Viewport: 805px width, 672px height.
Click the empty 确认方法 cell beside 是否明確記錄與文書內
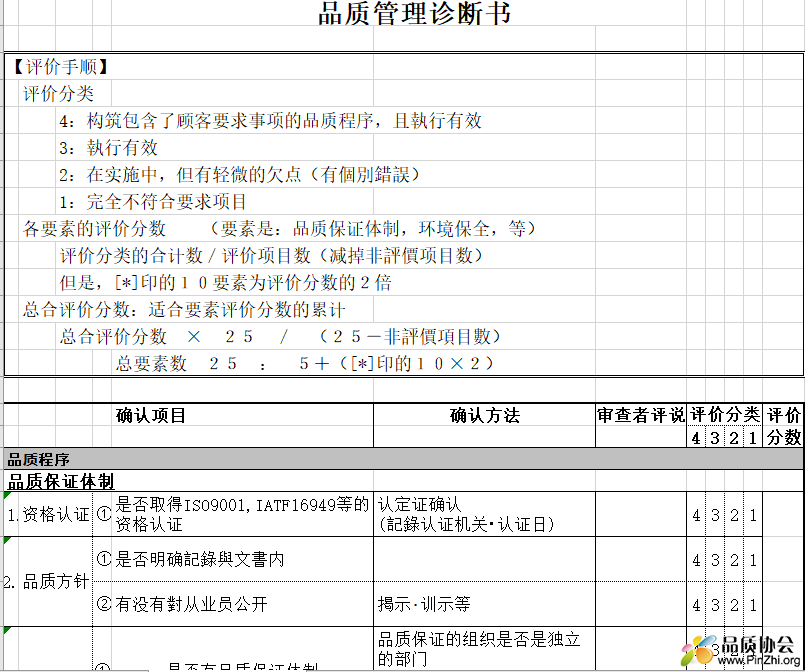click(485, 560)
